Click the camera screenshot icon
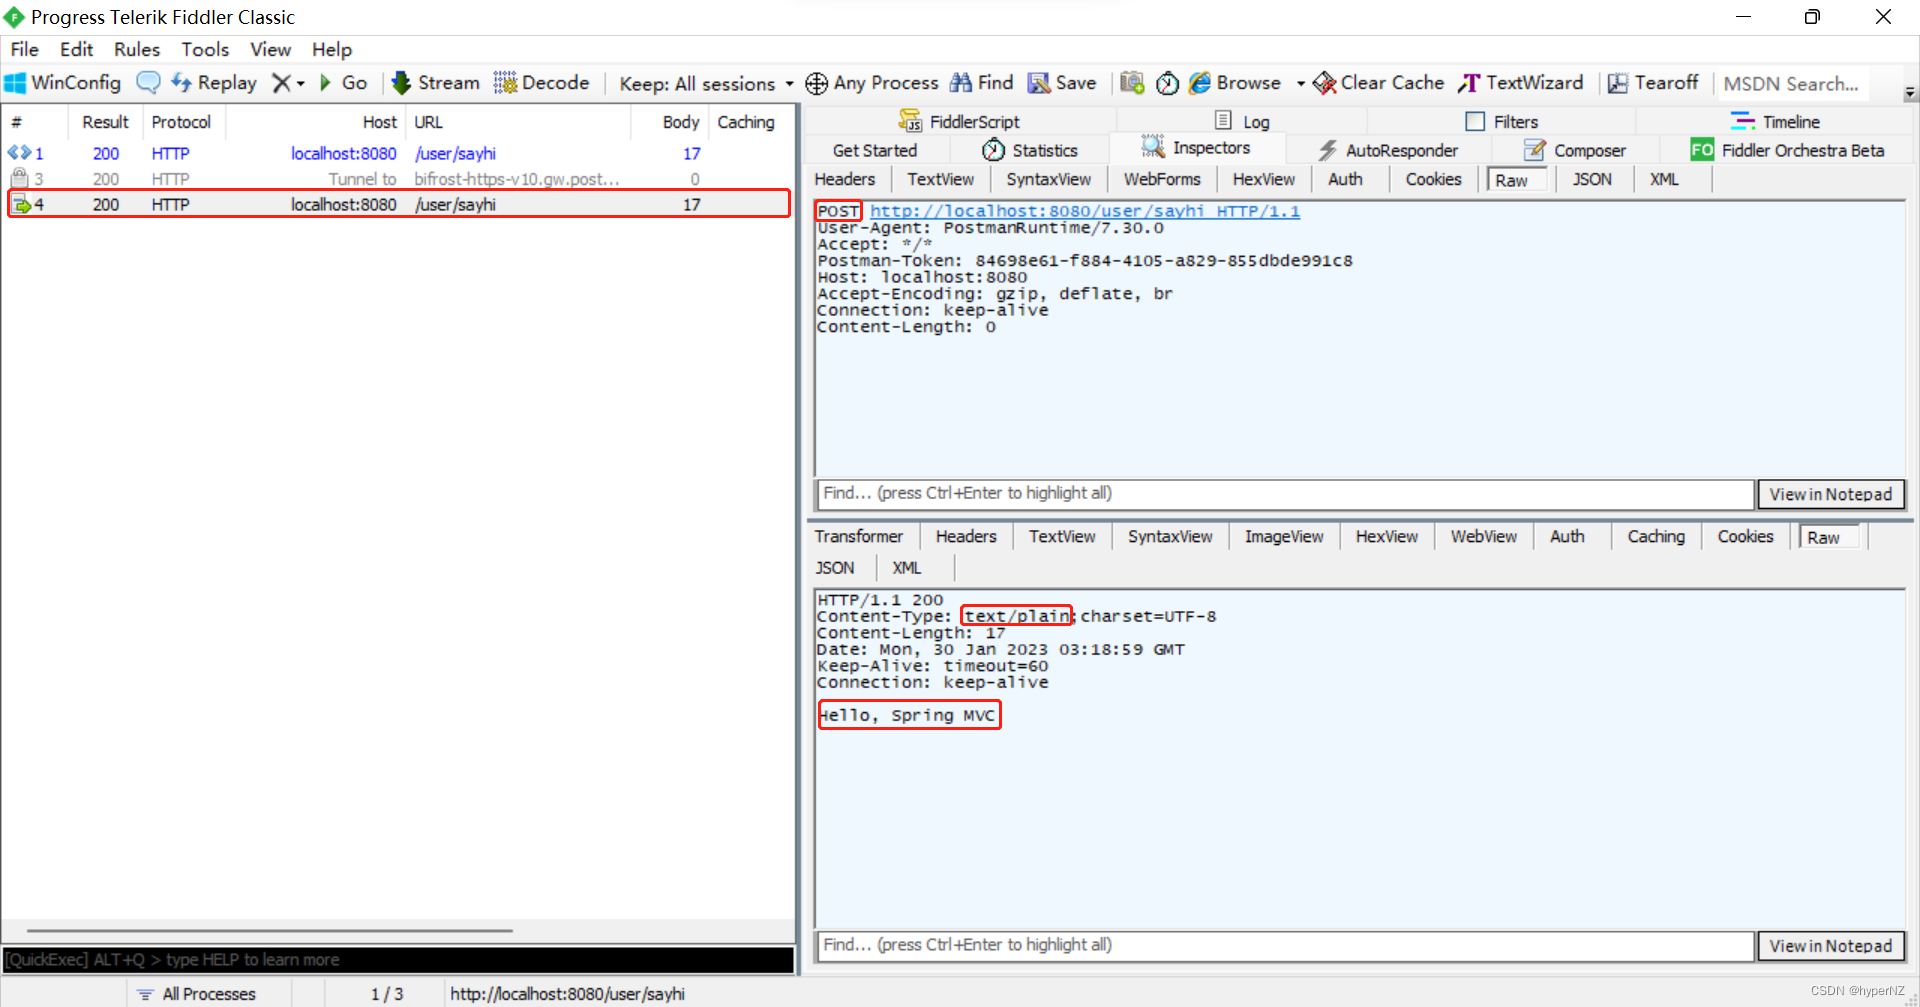Image resolution: width=1920 pixels, height=1007 pixels. (x=1132, y=83)
